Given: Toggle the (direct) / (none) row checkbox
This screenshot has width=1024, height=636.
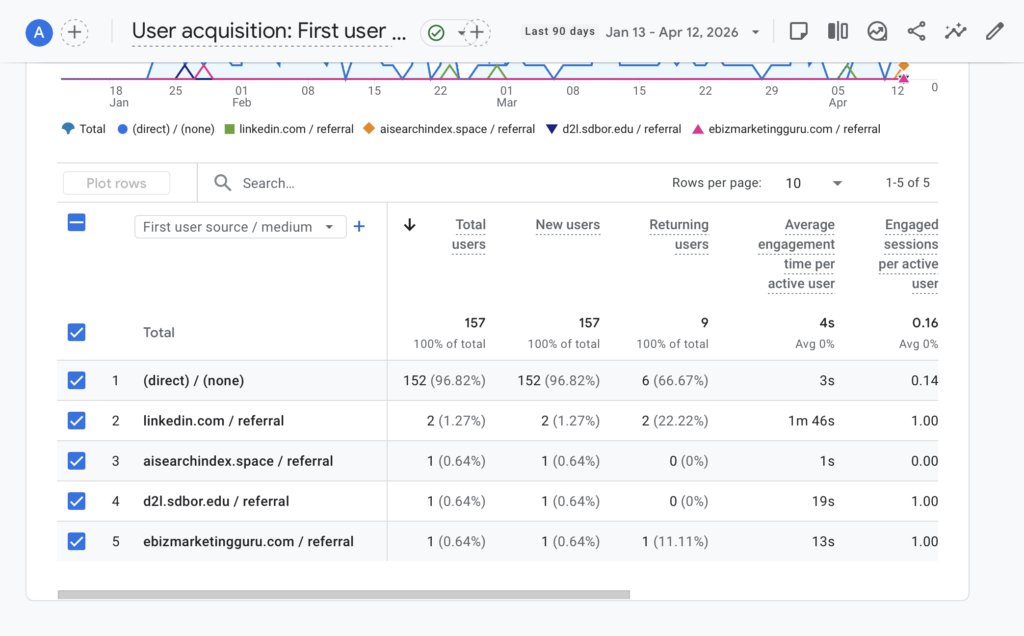Looking at the screenshot, I should [77, 381].
